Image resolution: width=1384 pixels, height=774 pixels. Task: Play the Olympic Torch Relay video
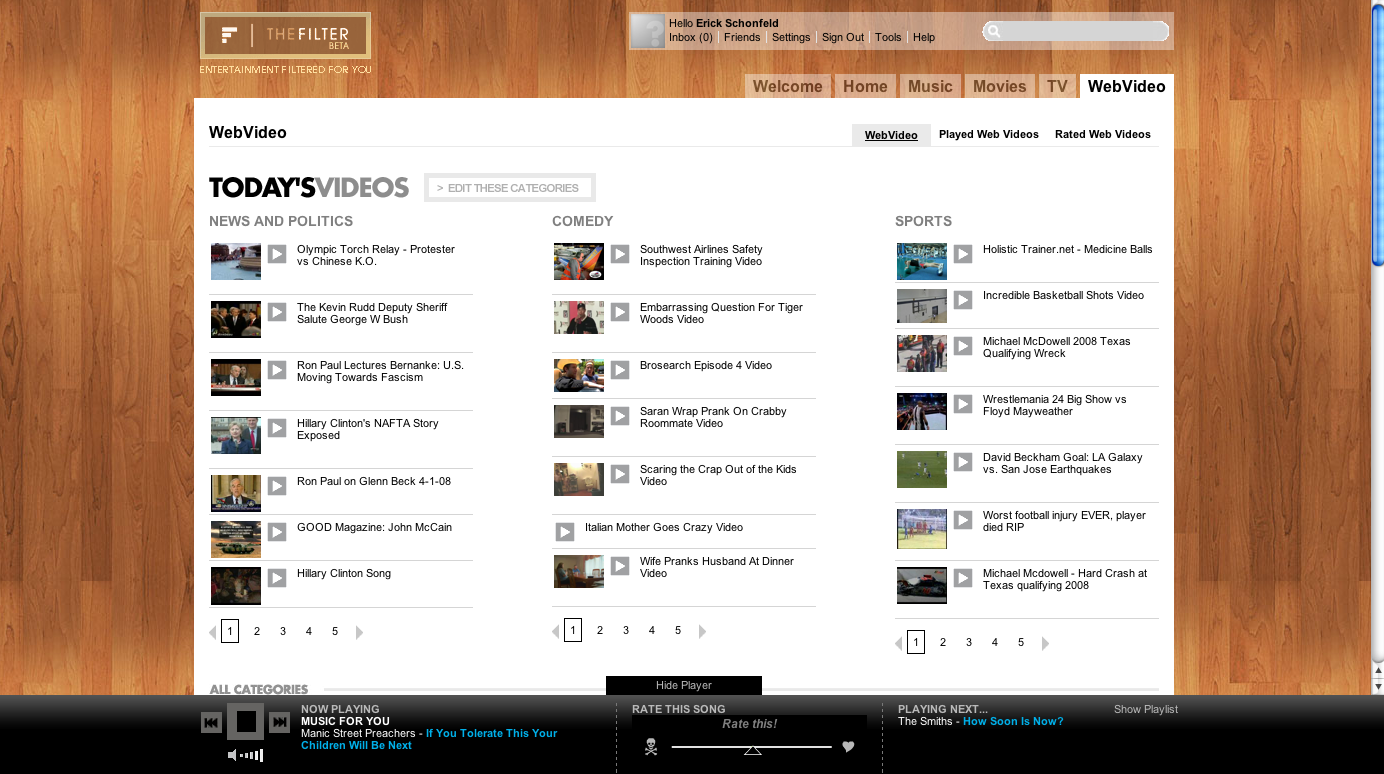[x=277, y=254]
